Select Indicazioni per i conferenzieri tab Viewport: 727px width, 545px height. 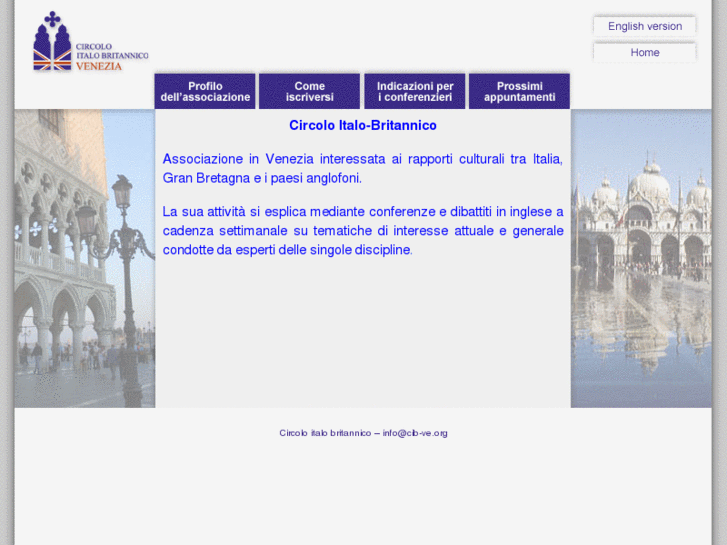[x=415, y=91]
